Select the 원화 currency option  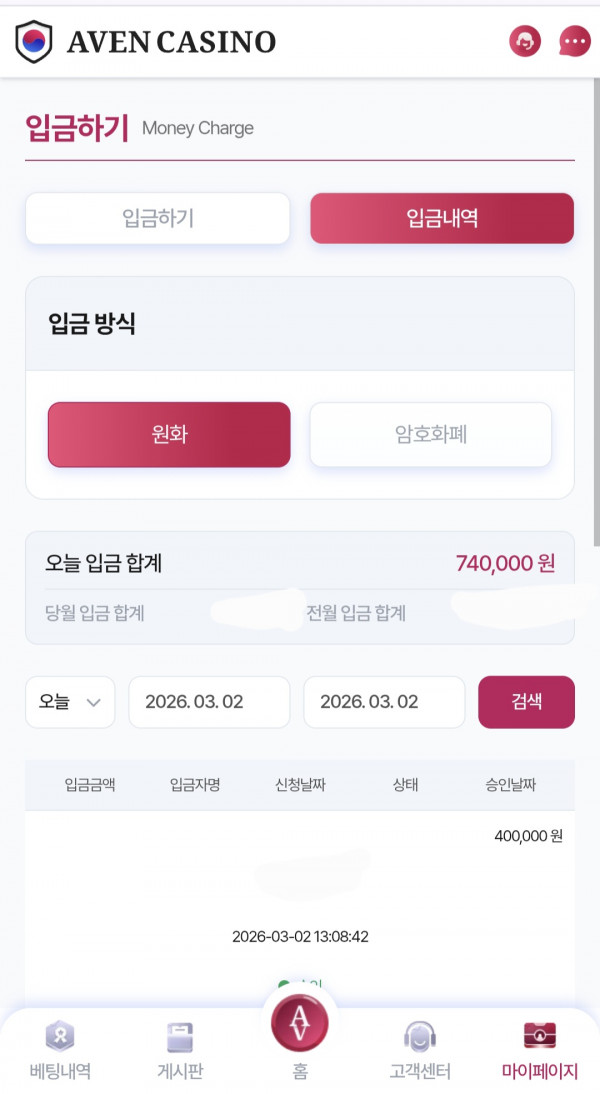pos(168,434)
